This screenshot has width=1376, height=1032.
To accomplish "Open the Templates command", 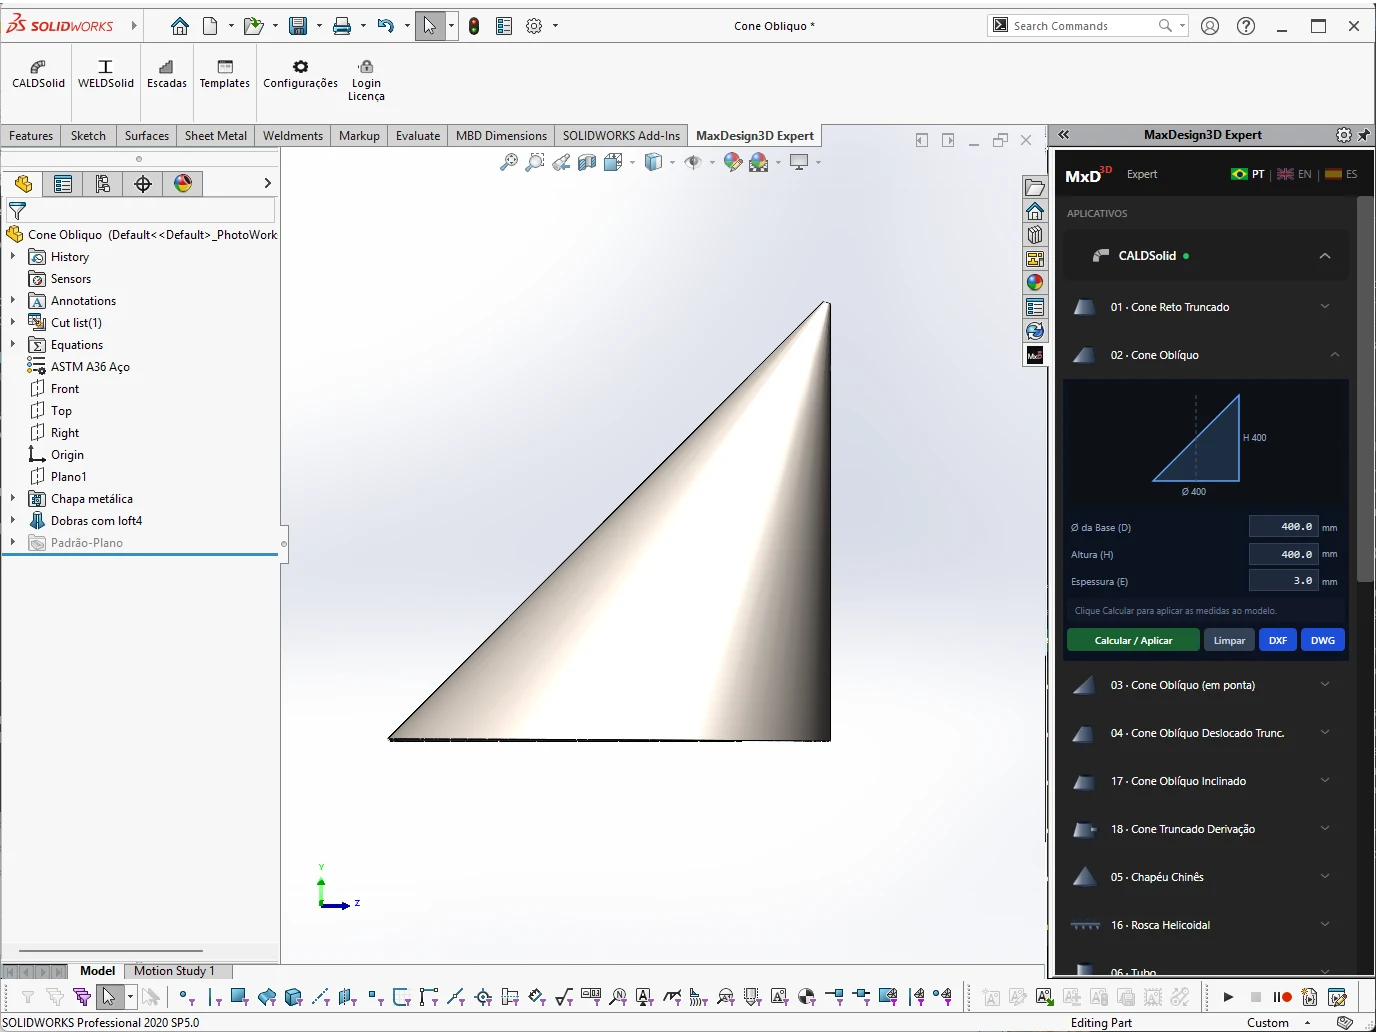I will 224,74.
